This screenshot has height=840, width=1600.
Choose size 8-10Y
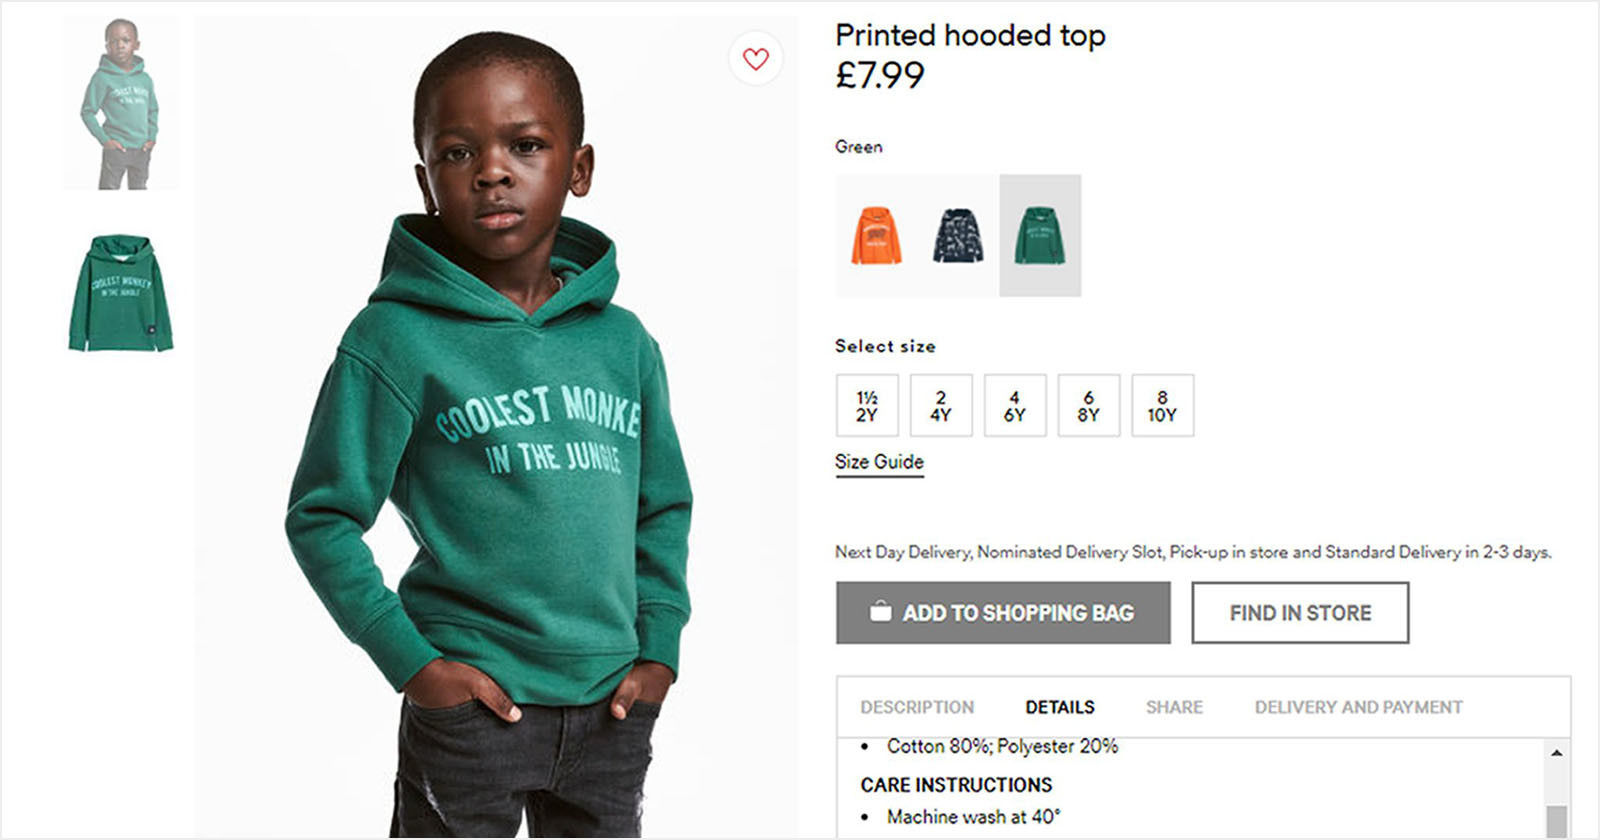(x=1162, y=406)
